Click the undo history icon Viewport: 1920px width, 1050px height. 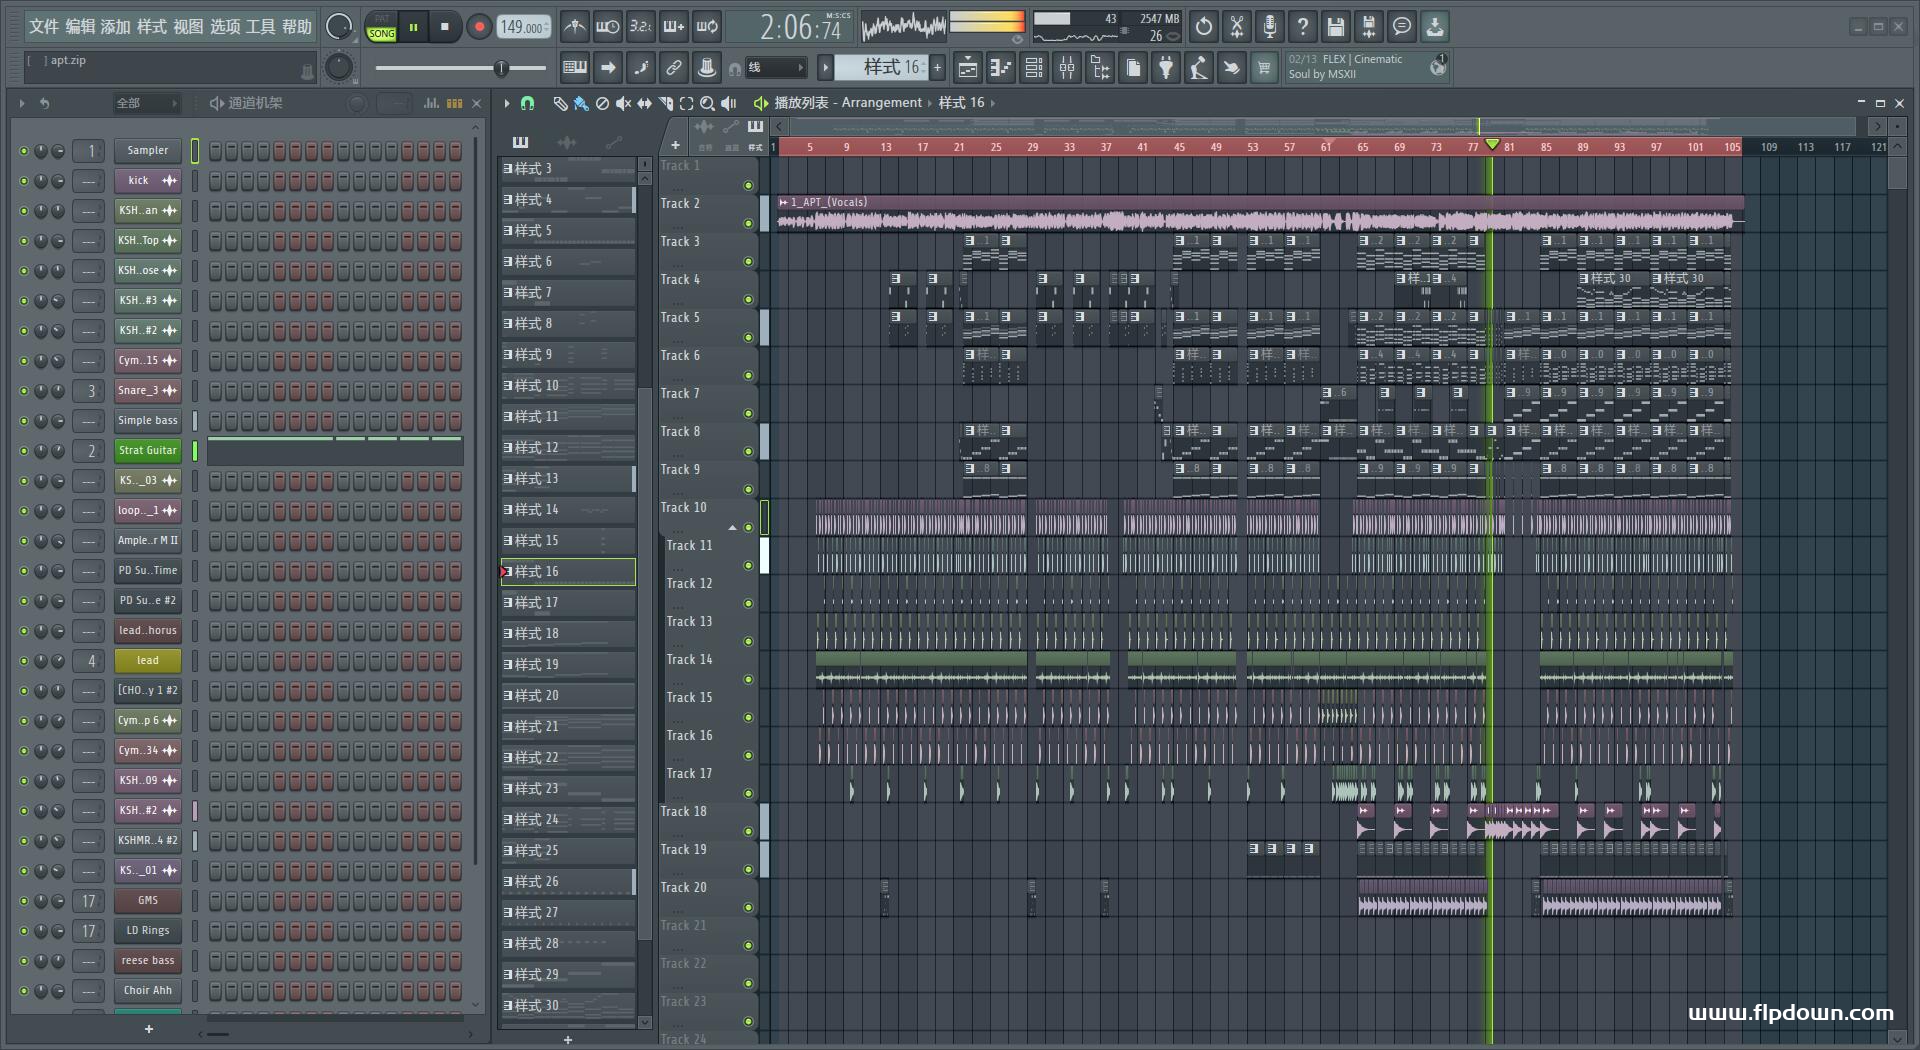(x=1204, y=27)
